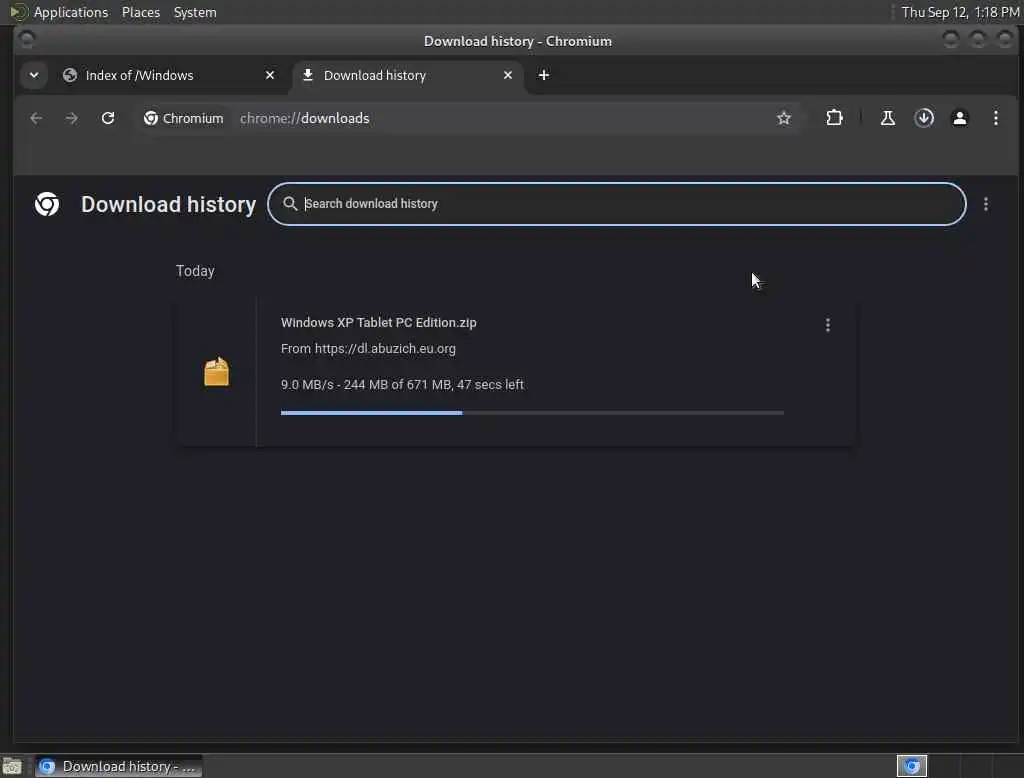The width and height of the screenshot is (1024, 778).
Task: Click the workspace switcher Chromium thumbnail
Action: pos(912,766)
